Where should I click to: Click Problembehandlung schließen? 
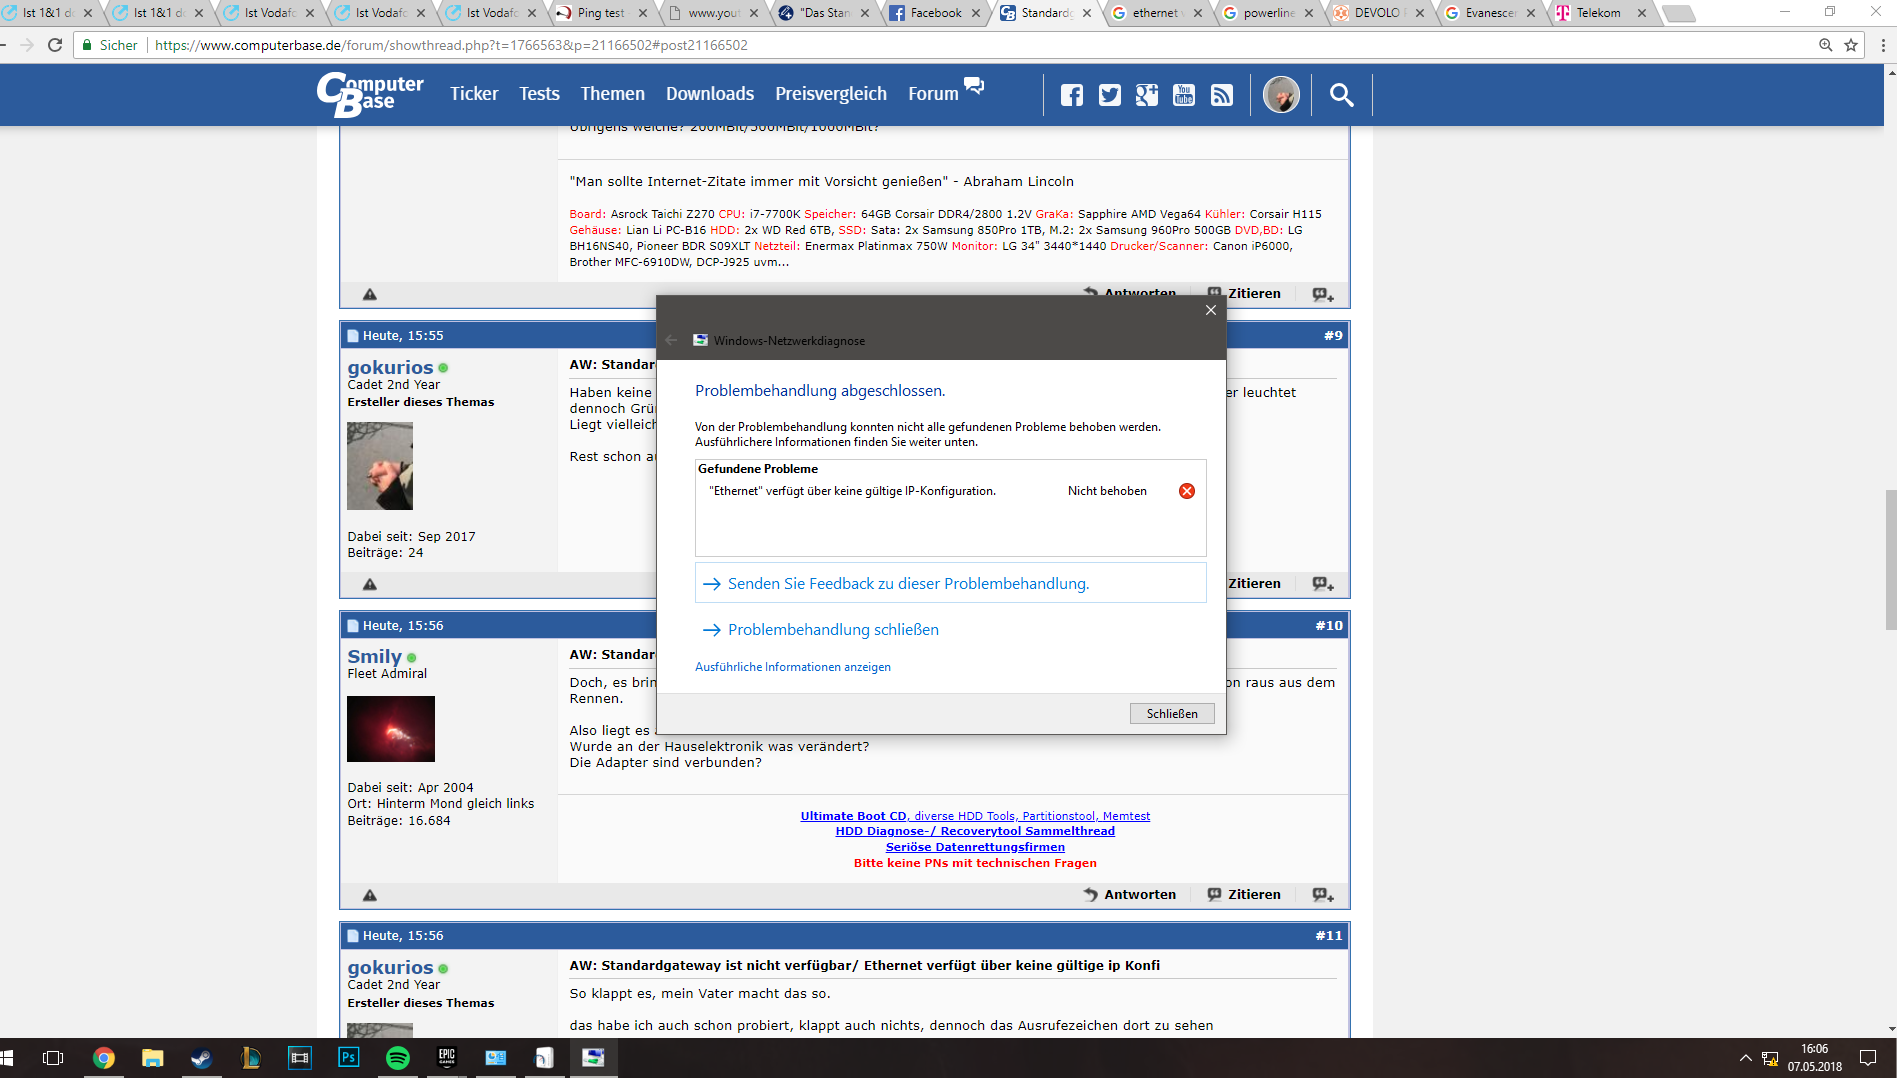(x=832, y=630)
